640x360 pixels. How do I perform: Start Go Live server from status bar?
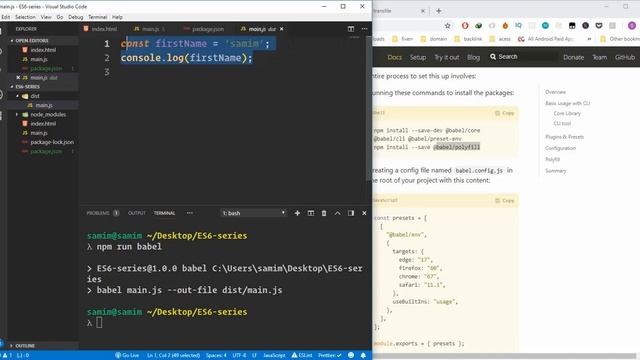coord(127,356)
